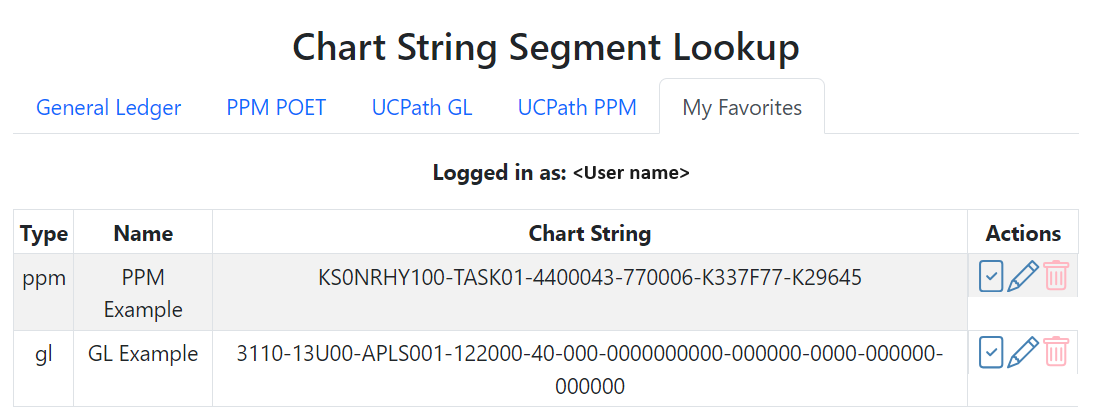The height and width of the screenshot is (412, 1093).
Task: Select the PPM Example favorite using its check icon
Action: (990, 276)
